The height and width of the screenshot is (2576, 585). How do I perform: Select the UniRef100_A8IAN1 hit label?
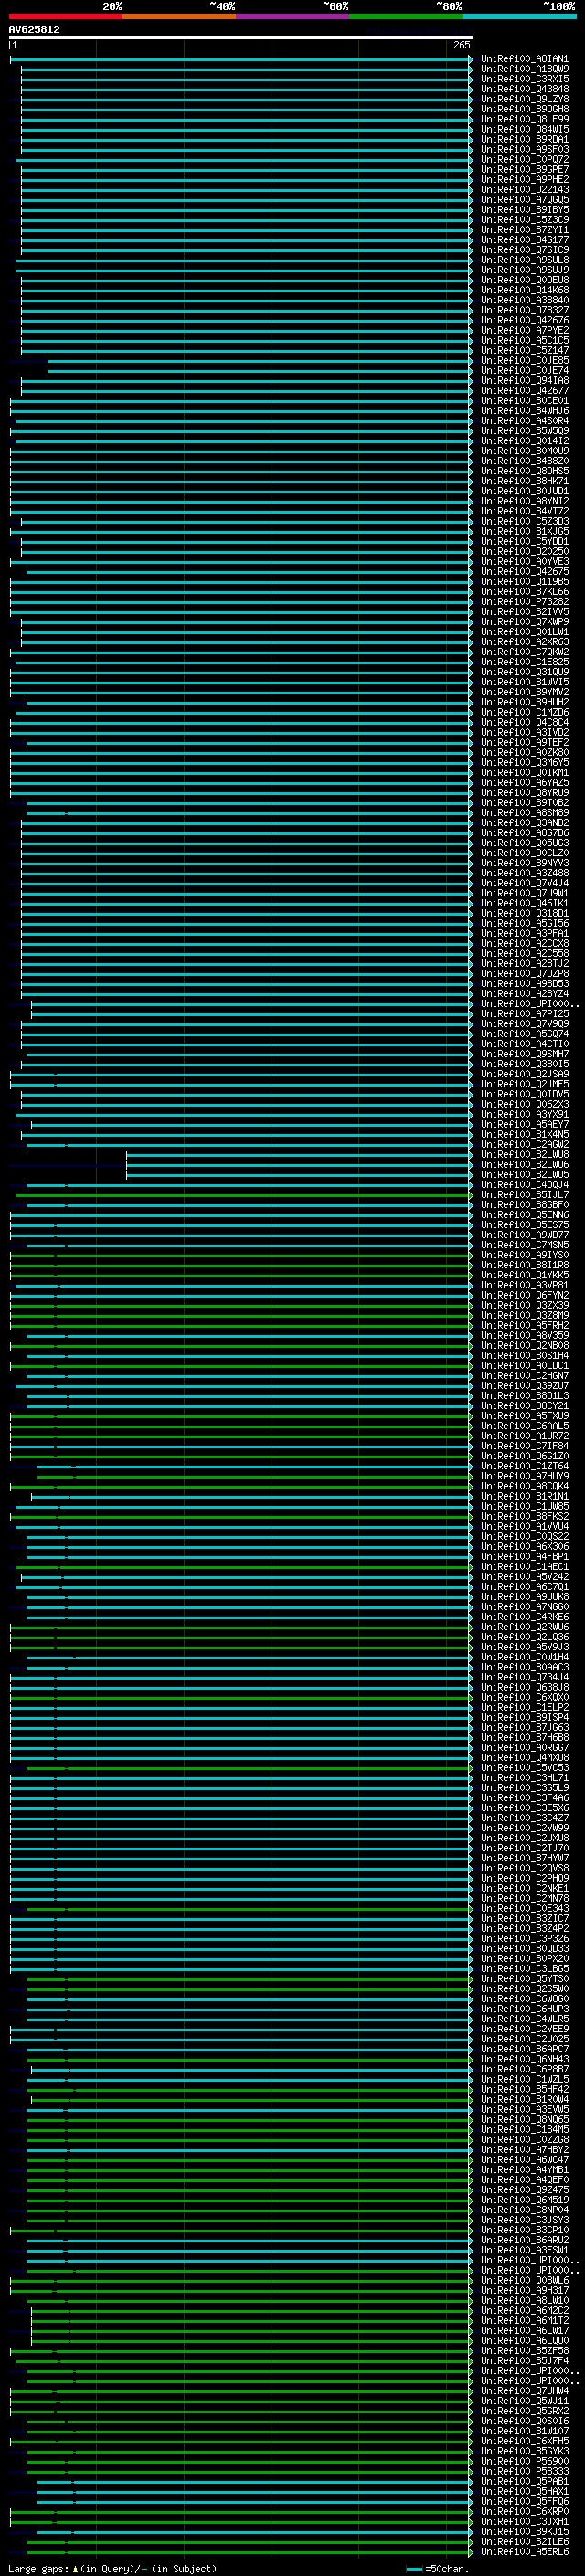coord(524,59)
